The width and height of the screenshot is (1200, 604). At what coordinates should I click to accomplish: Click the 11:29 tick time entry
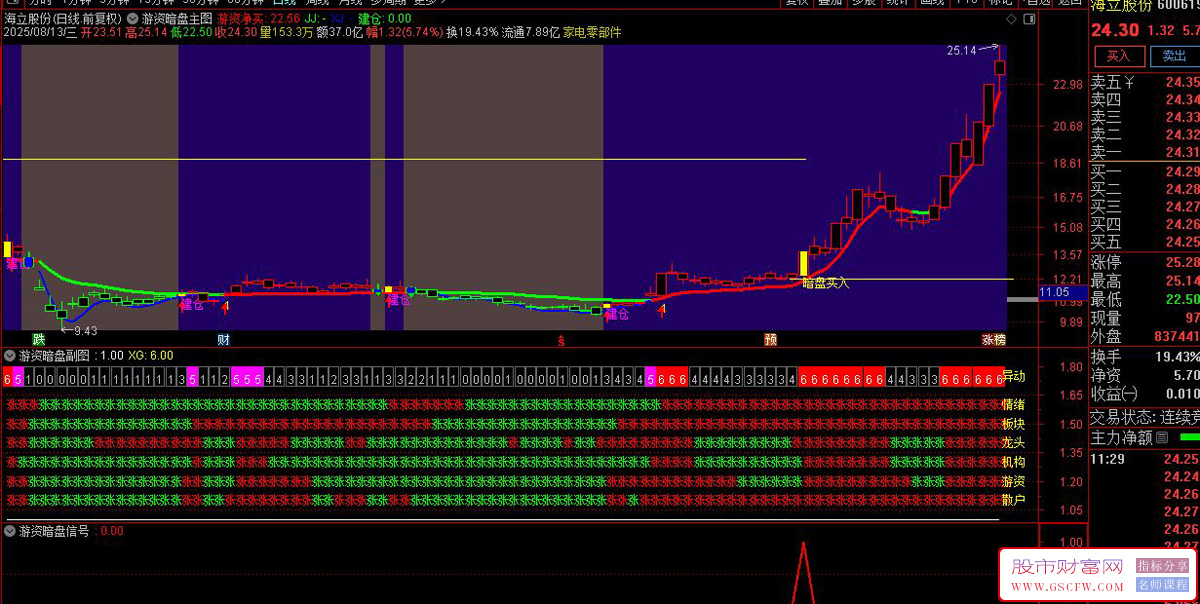pos(1105,459)
